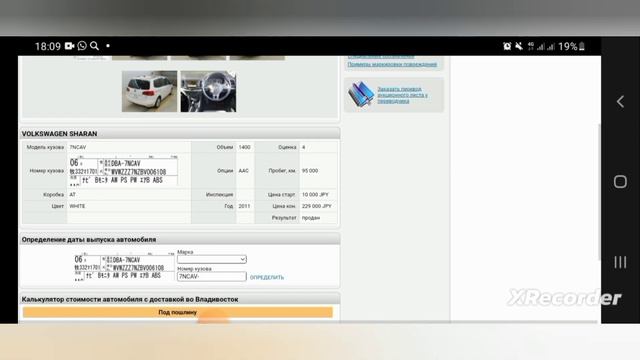
Task: Click the 18:09 clock in status bar
Action: pos(48,46)
